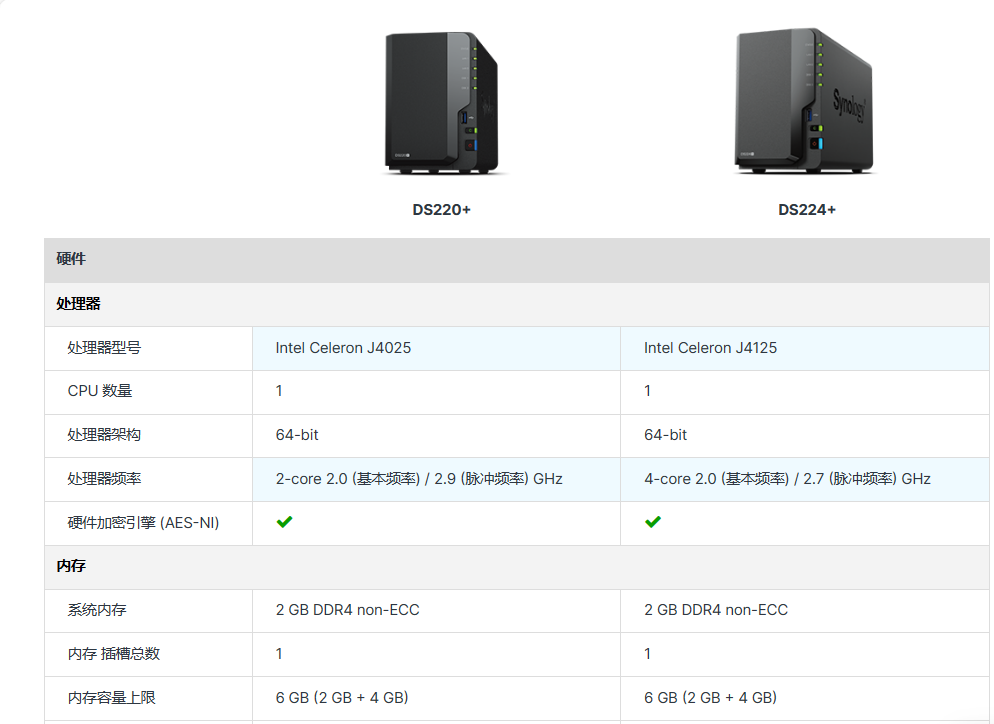The image size is (994, 724).
Task: Click the green AES-NI checkmark for DS220+
Action: click(285, 522)
